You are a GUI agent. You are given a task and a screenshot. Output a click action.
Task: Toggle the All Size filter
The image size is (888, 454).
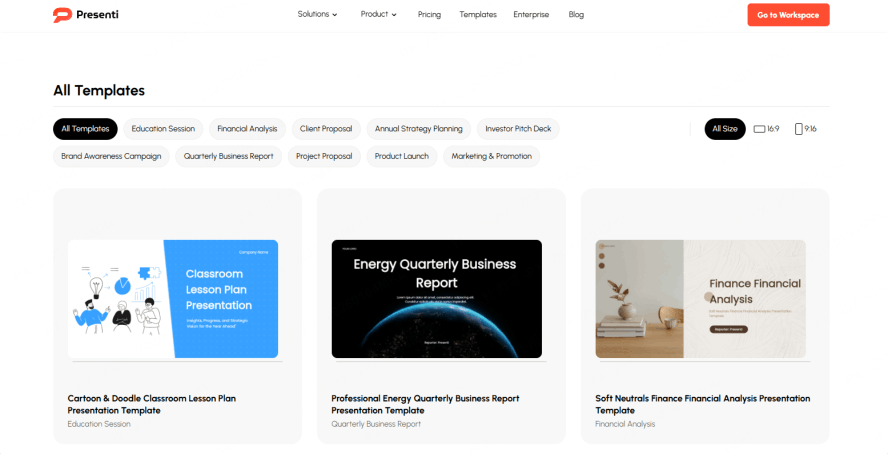coord(724,129)
